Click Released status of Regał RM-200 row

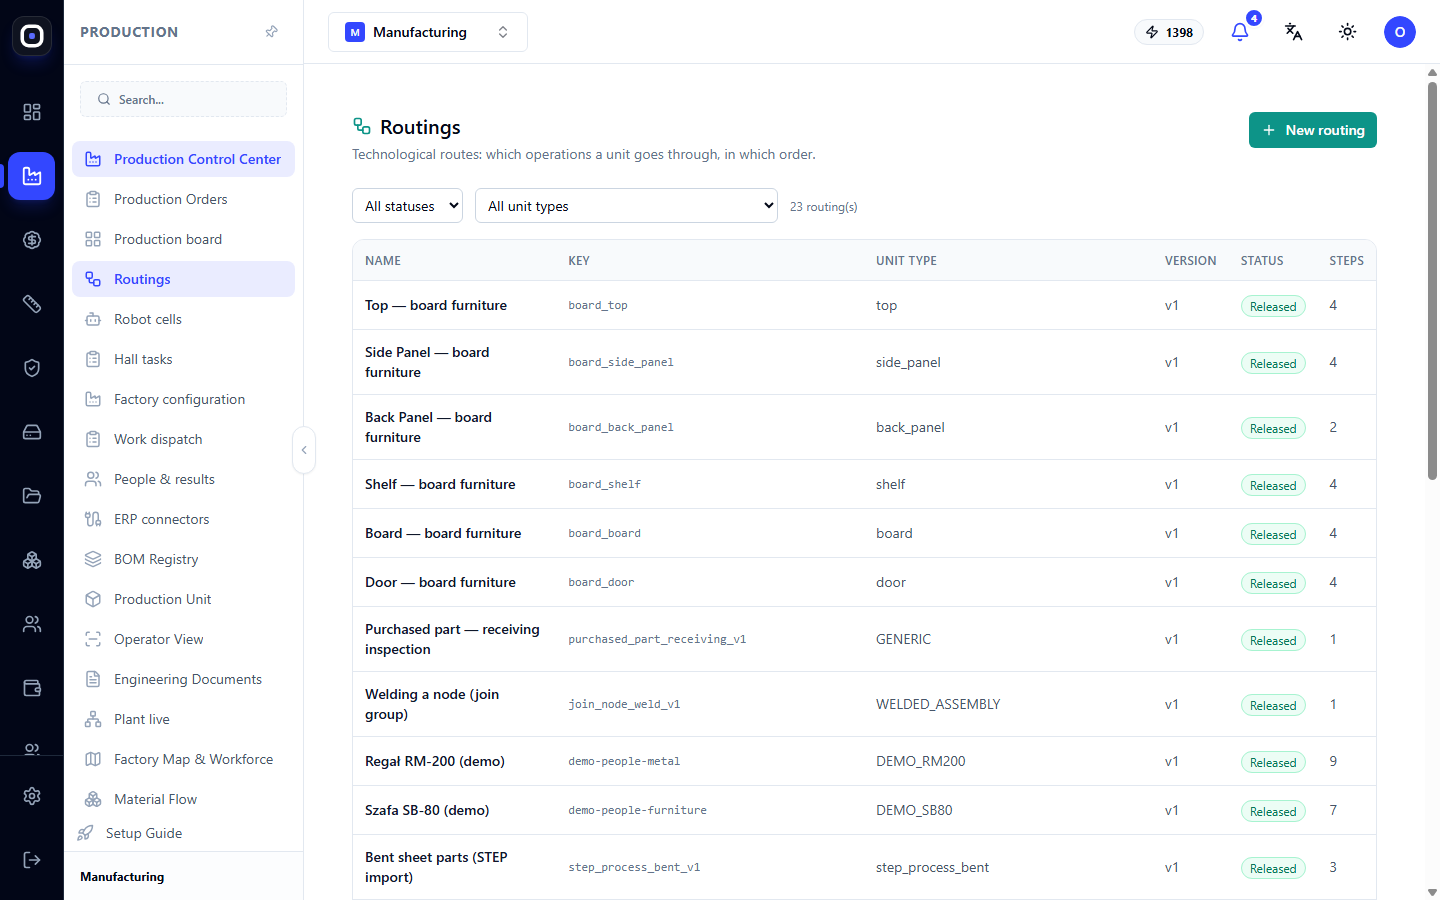pyautogui.click(x=1273, y=762)
